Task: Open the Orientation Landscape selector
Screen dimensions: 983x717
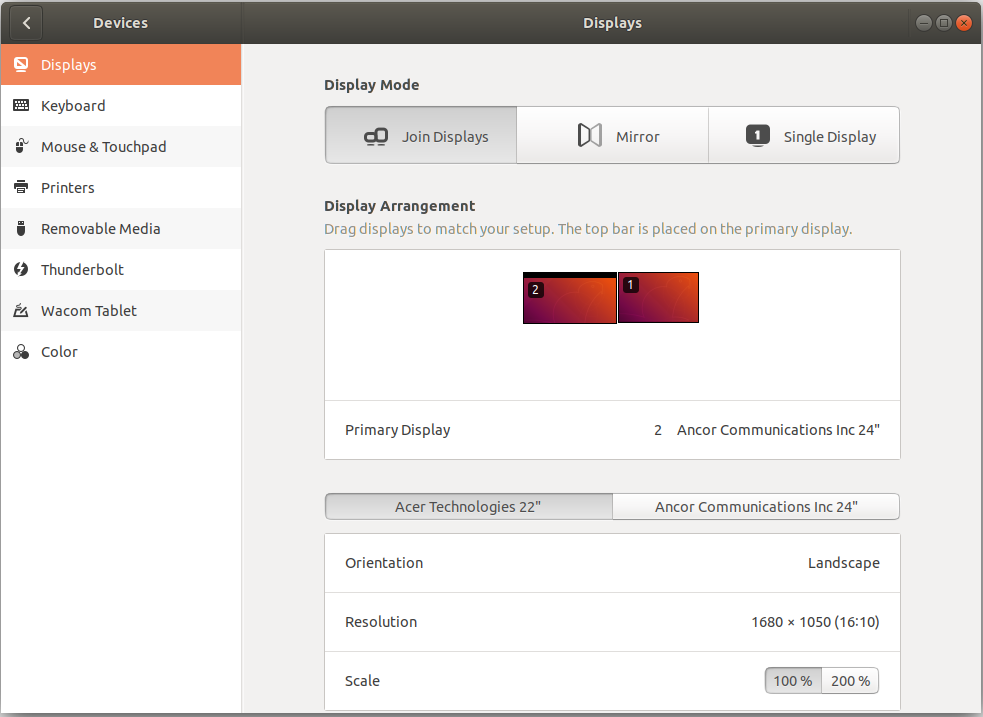Action: click(x=612, y=563)
